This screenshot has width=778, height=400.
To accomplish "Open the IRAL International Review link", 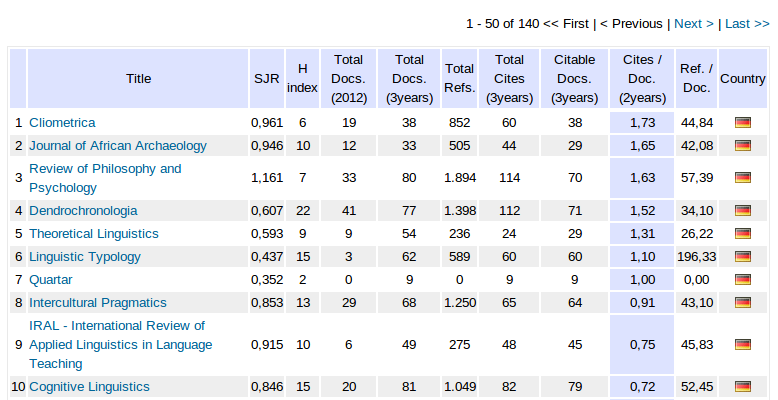I will click(121, 344).
